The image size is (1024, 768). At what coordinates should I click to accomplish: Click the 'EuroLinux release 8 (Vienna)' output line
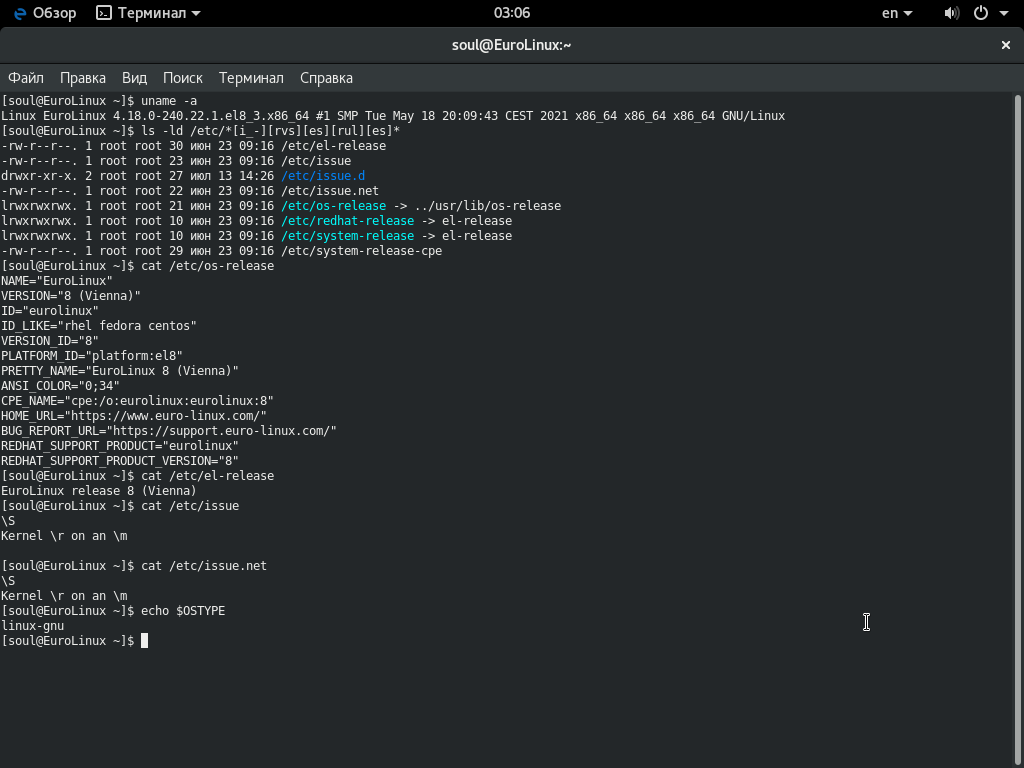(x=99, y=491)
